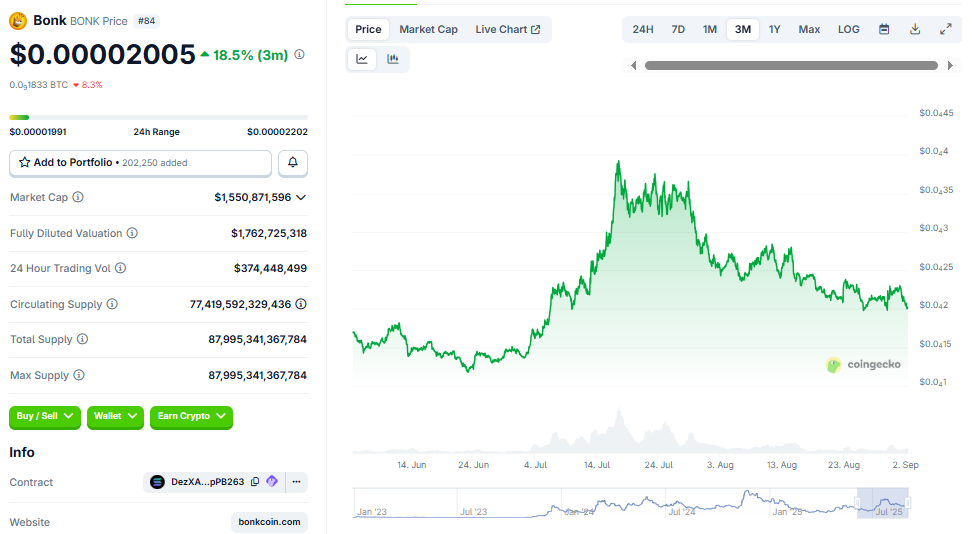
Task: Click the navigator range selection window
Action: pyautogui.click(x=883, y=502)
